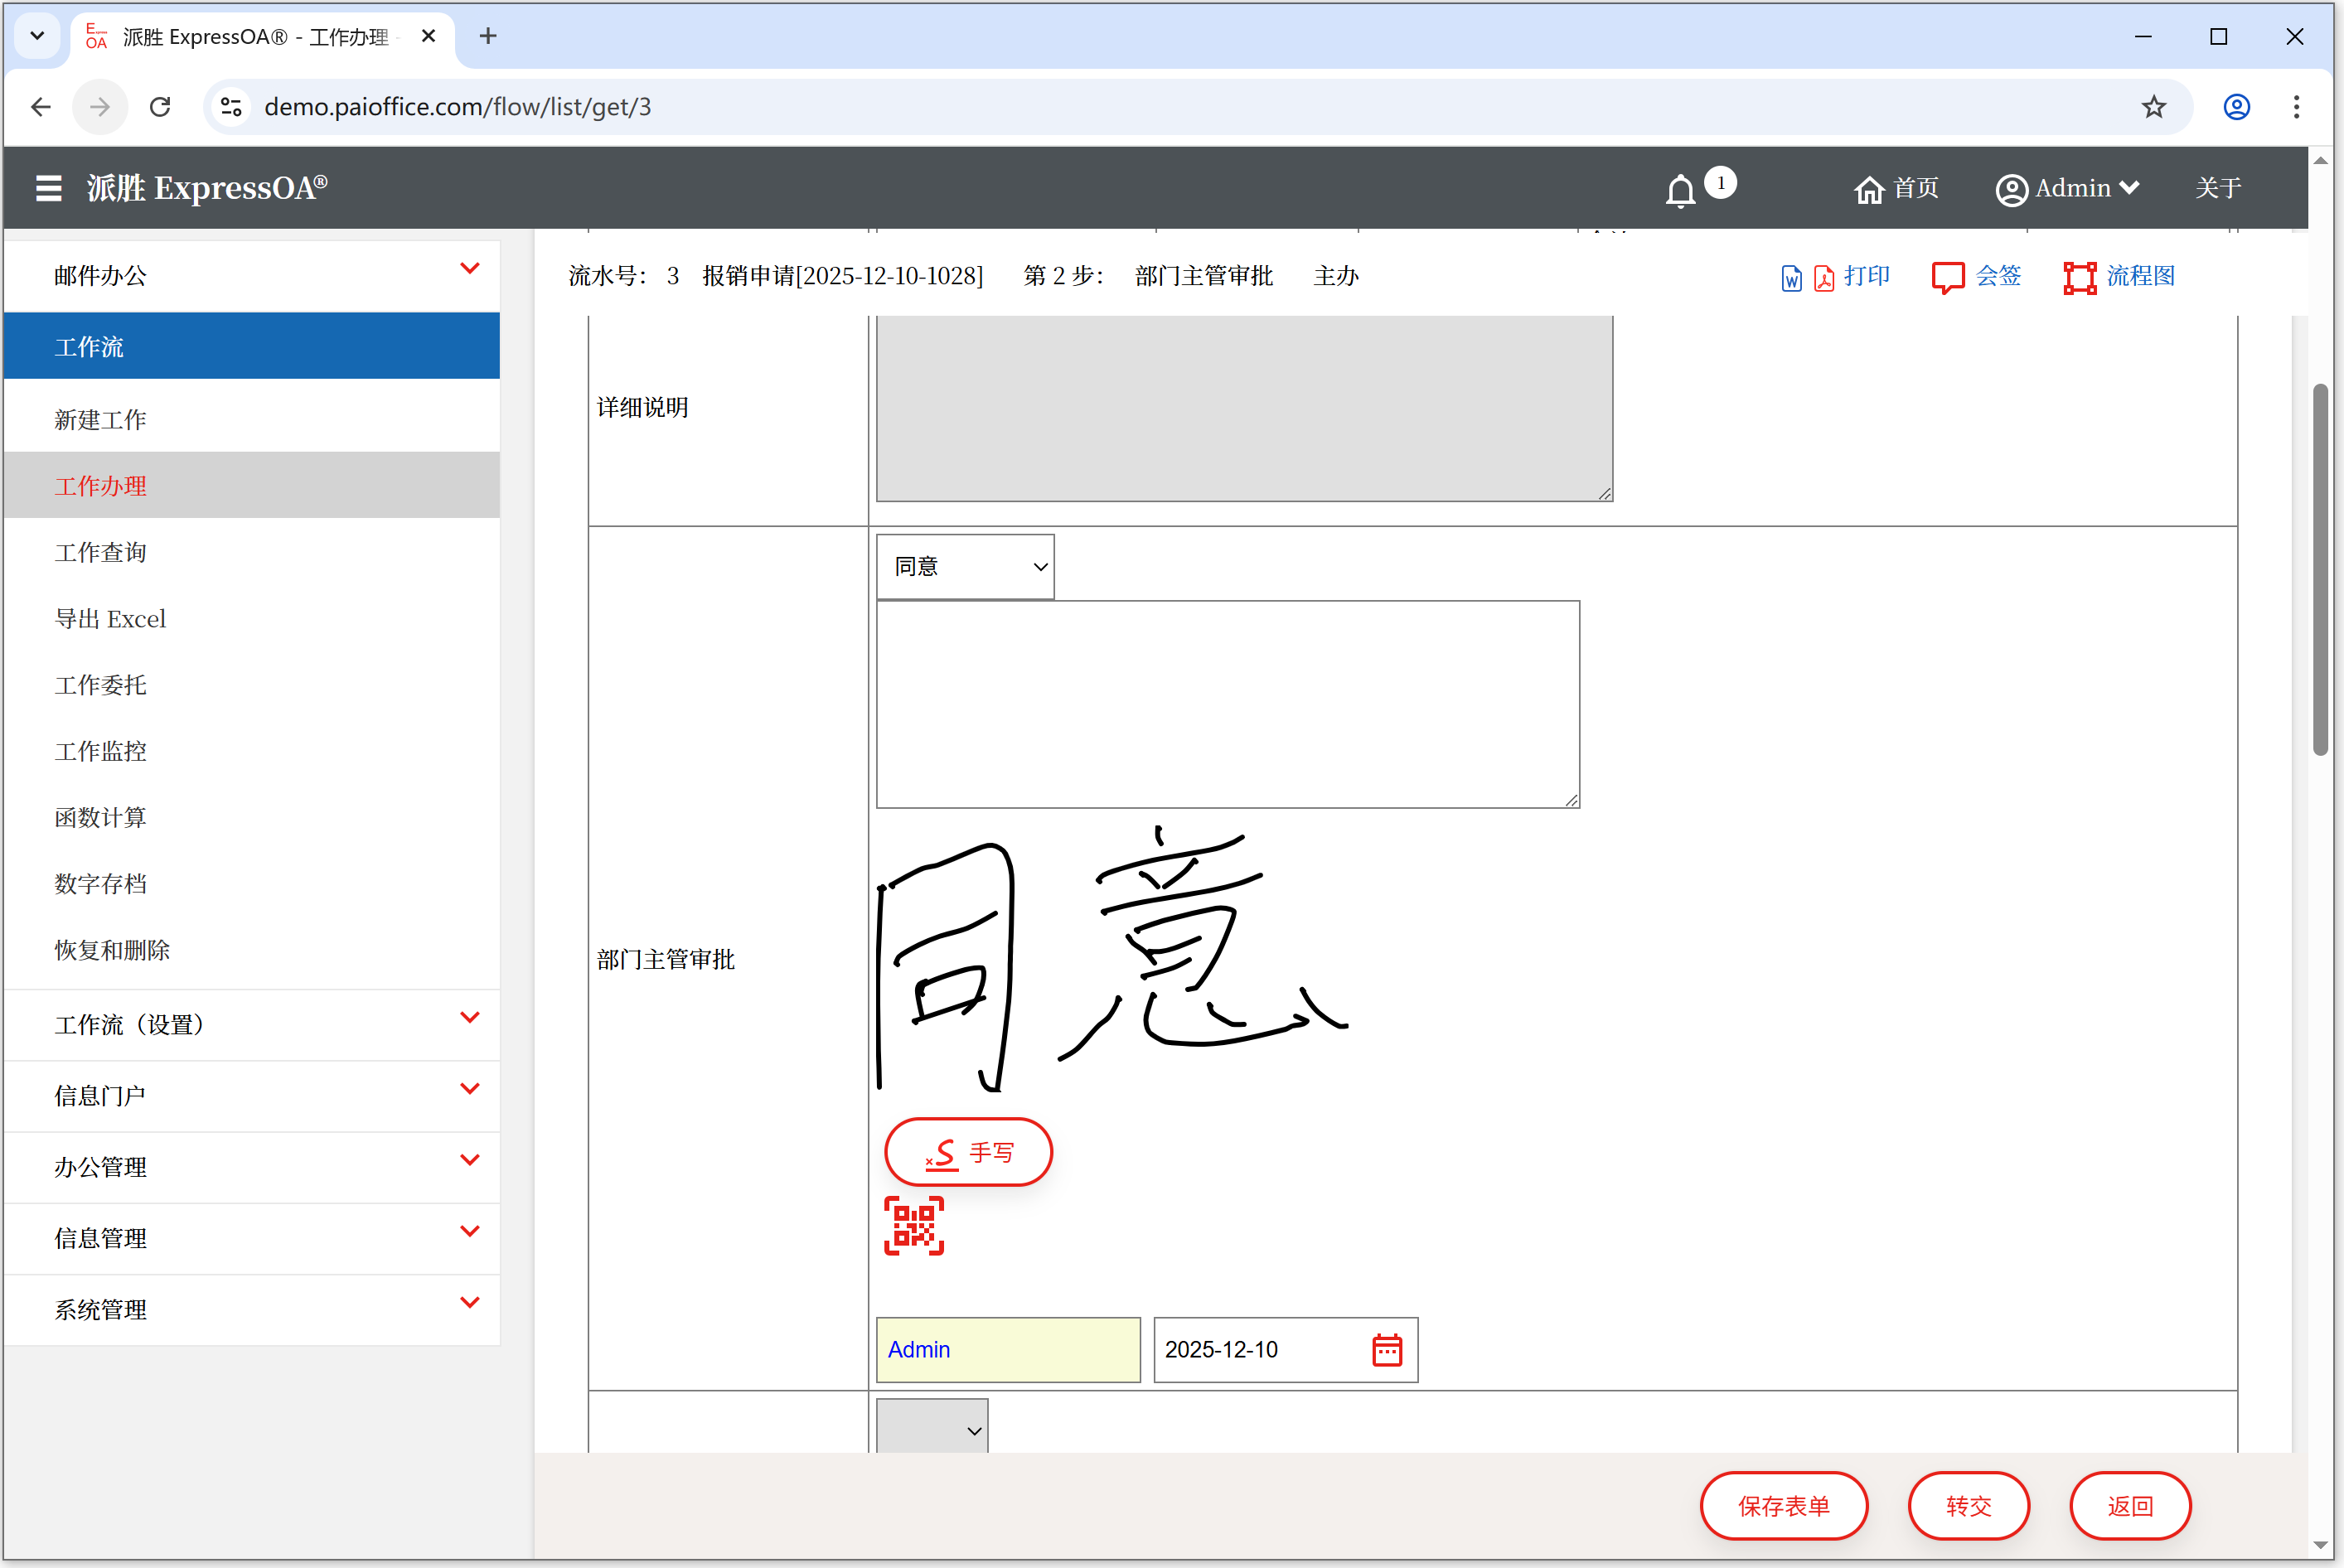The height and width of the screenshot is (1568, 2344).
Task: Click the PDF export icon
Action: pyautogui.click(x=1824, y=278)
